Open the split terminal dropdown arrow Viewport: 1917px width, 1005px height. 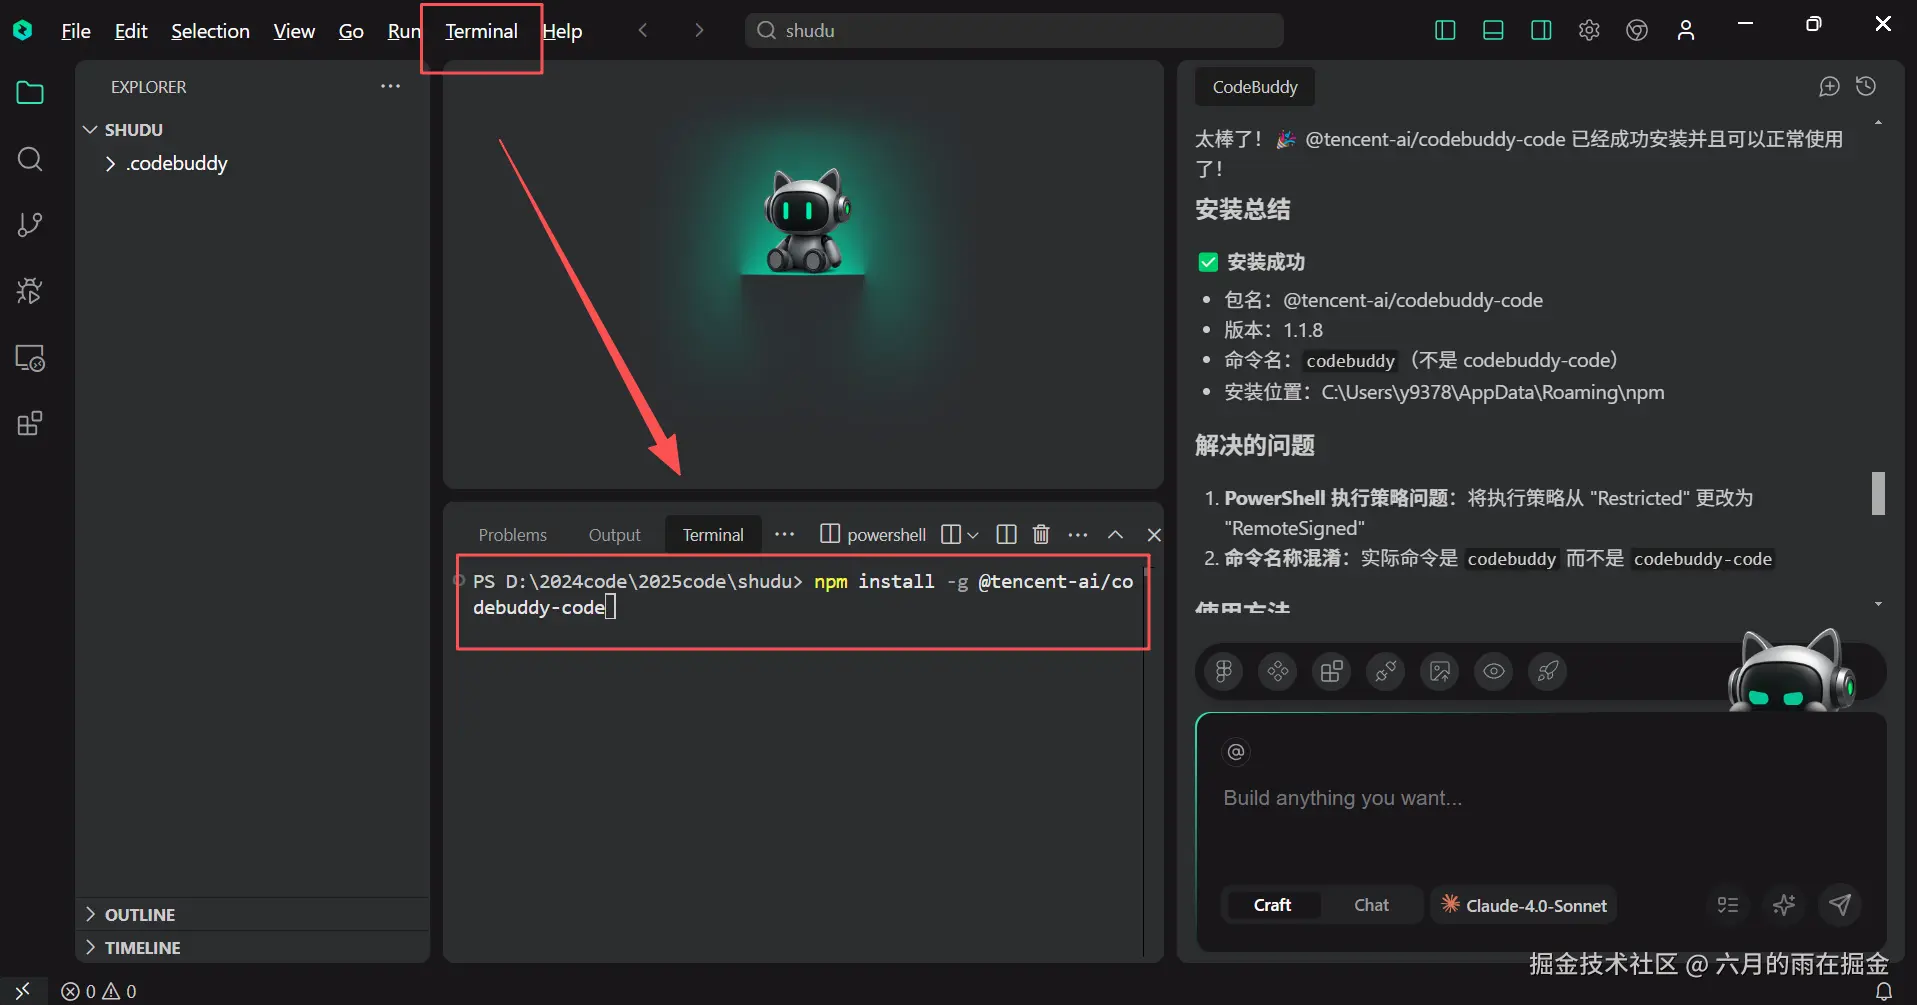[973, 535]
